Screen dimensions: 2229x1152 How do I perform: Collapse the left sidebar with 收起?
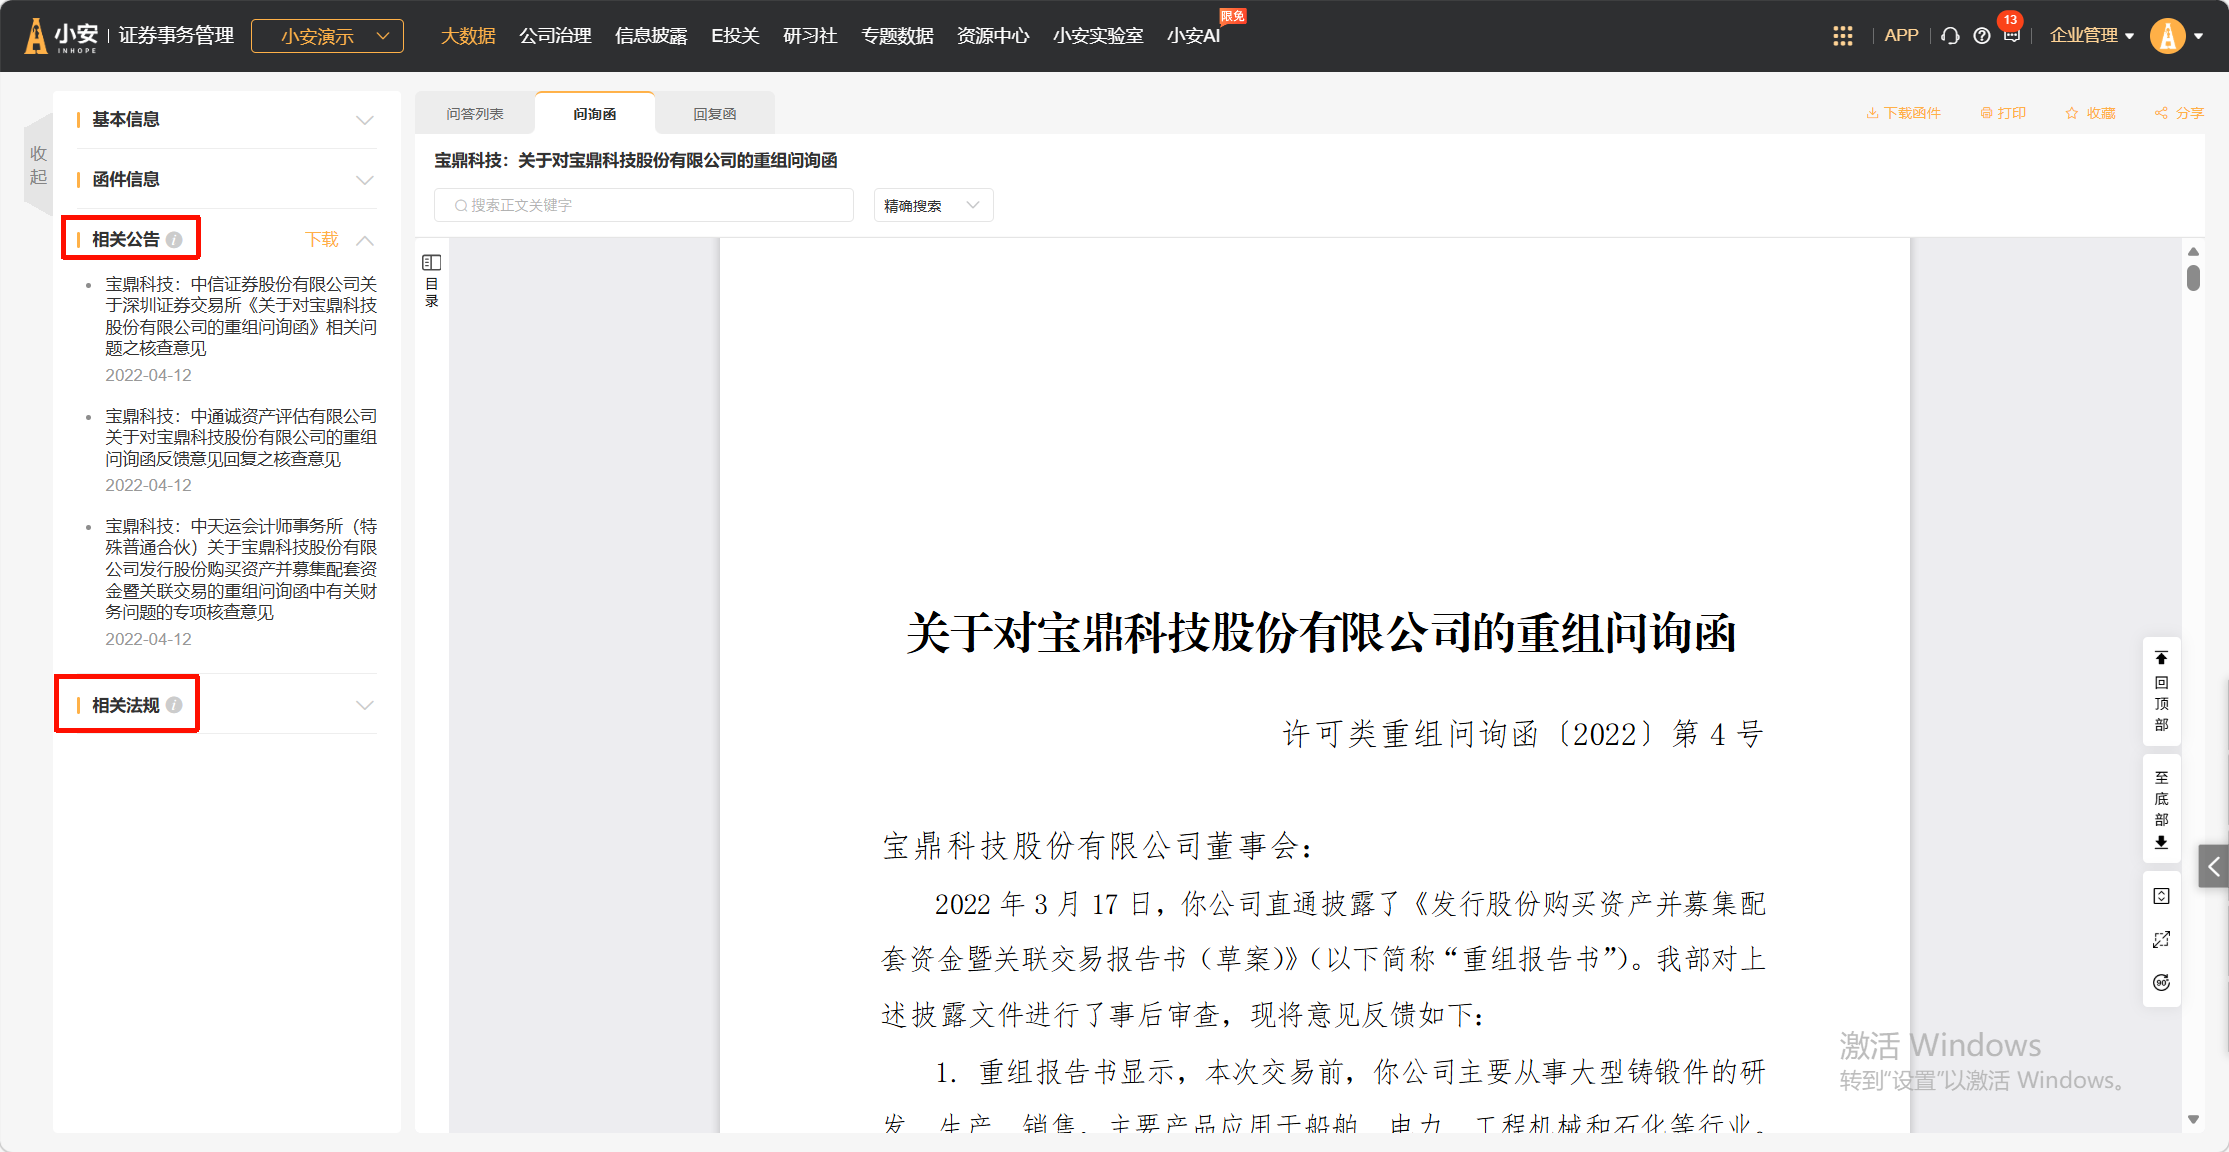(x=38, y=165)
